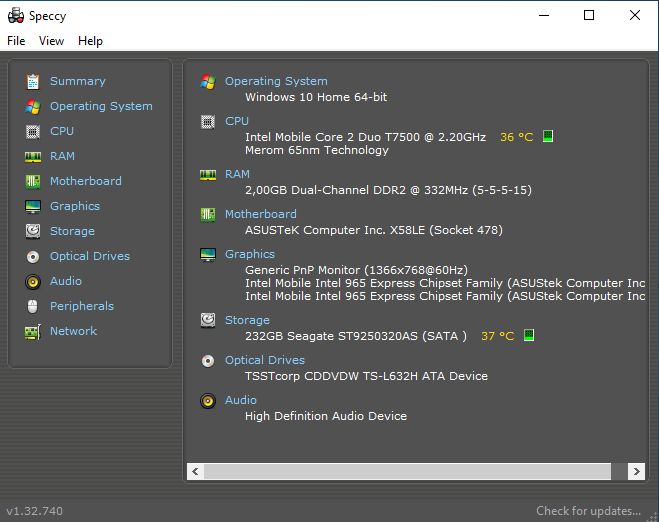
Task: Click the Windows flag icon in summary pane
Action: (208, 82)
